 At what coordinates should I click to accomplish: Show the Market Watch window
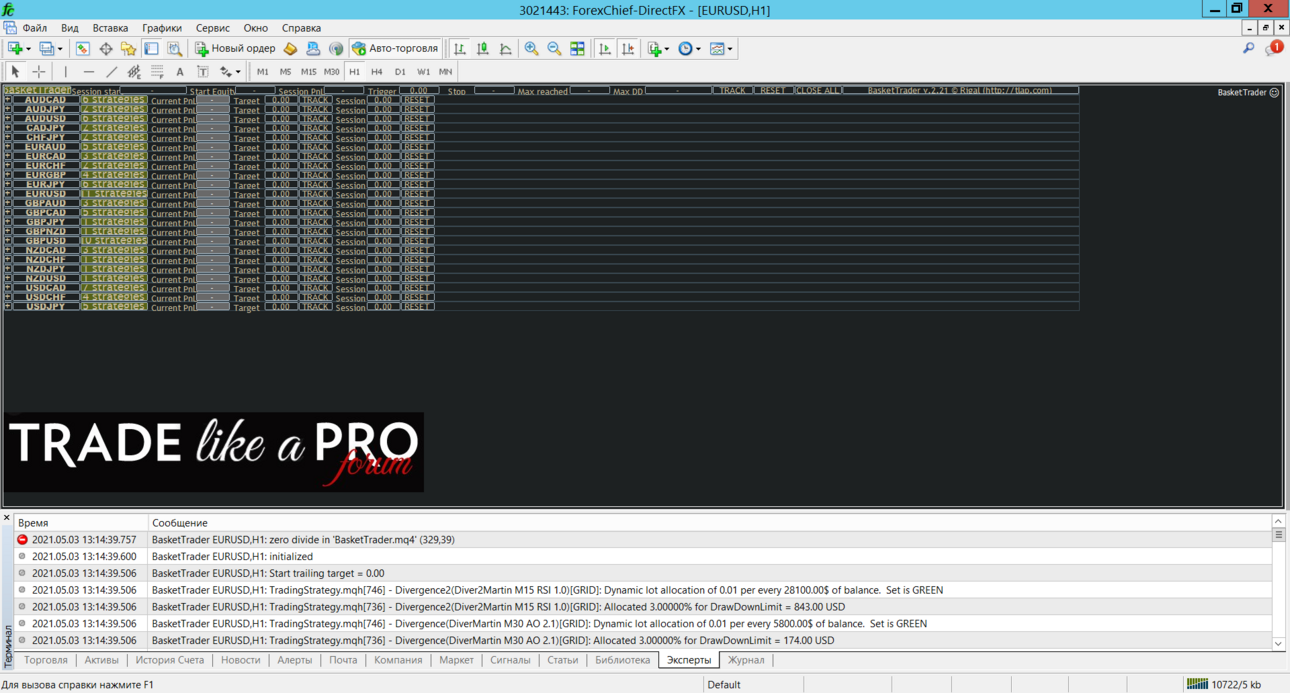[83, 48]
